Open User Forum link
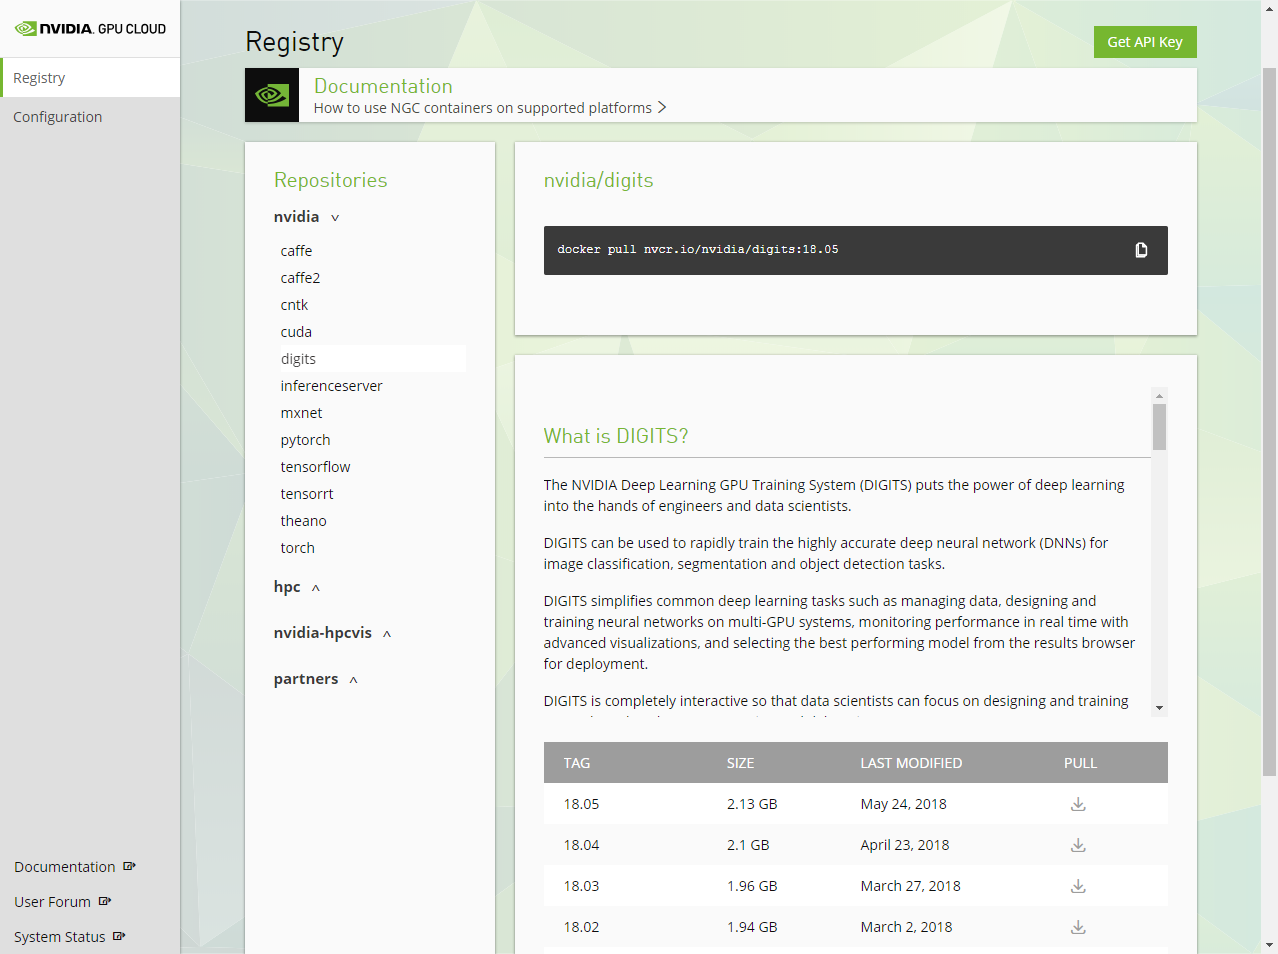Image resolution: width=1278 pixels, height=954 pixels. (x=52, y=902)
